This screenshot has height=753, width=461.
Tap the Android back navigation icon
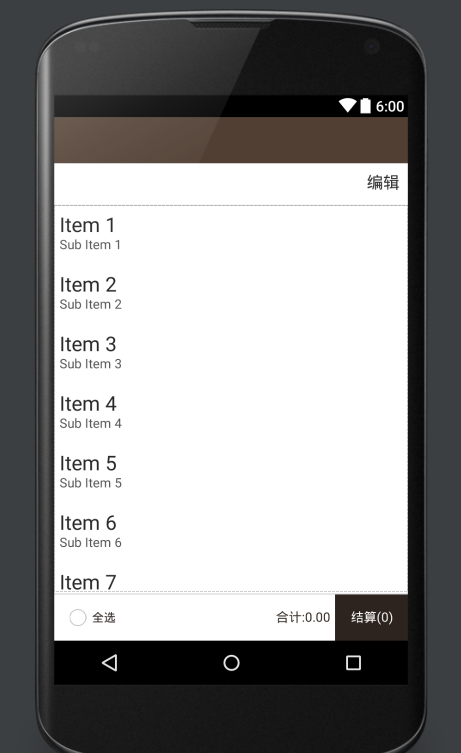(110, 663)
